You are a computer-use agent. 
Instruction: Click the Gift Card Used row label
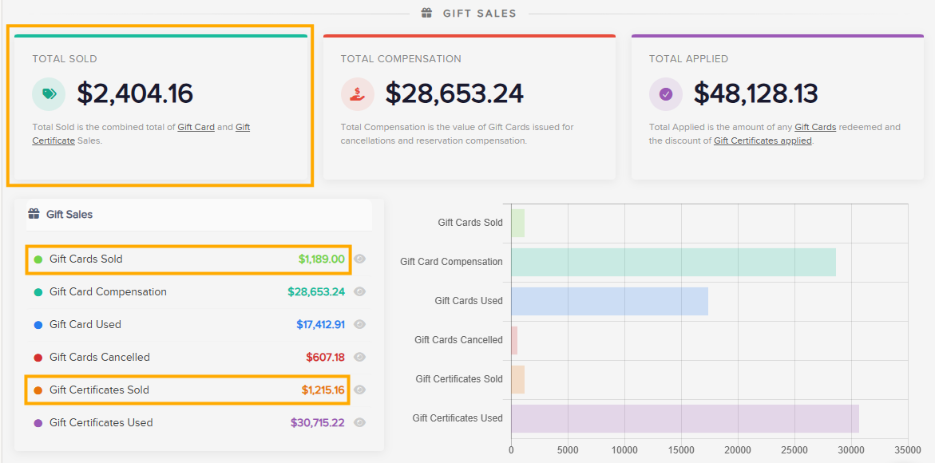point(85,324)
